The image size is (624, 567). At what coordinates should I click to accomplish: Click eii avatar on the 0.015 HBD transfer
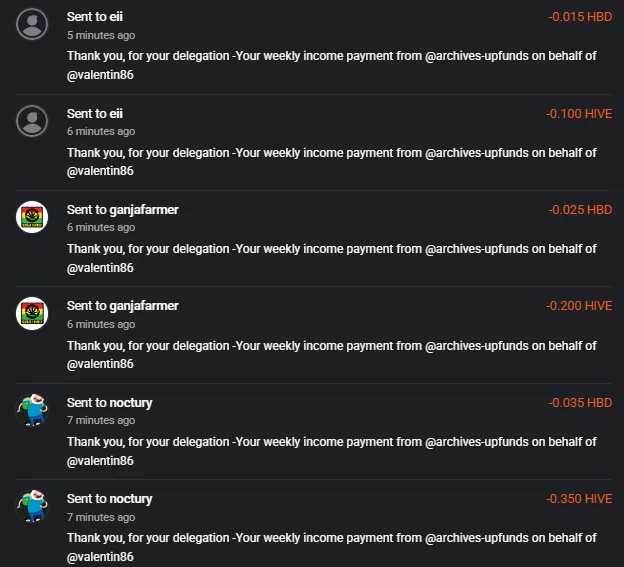pos(32,24)
